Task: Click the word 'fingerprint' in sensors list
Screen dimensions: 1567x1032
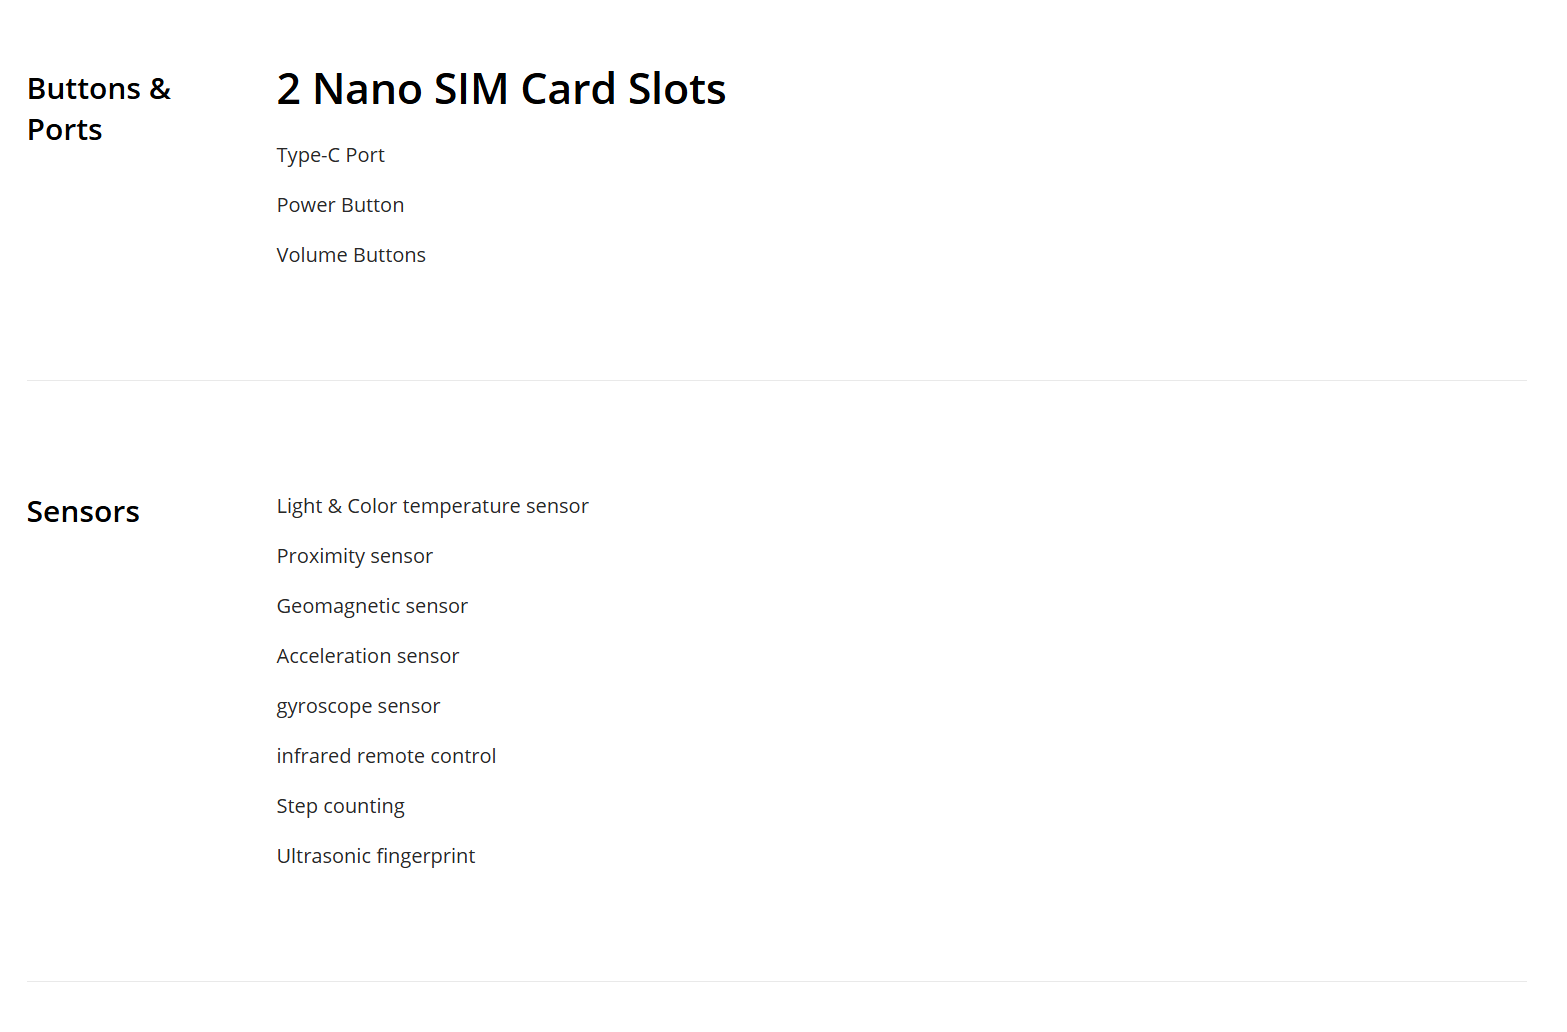Action: 425,857
